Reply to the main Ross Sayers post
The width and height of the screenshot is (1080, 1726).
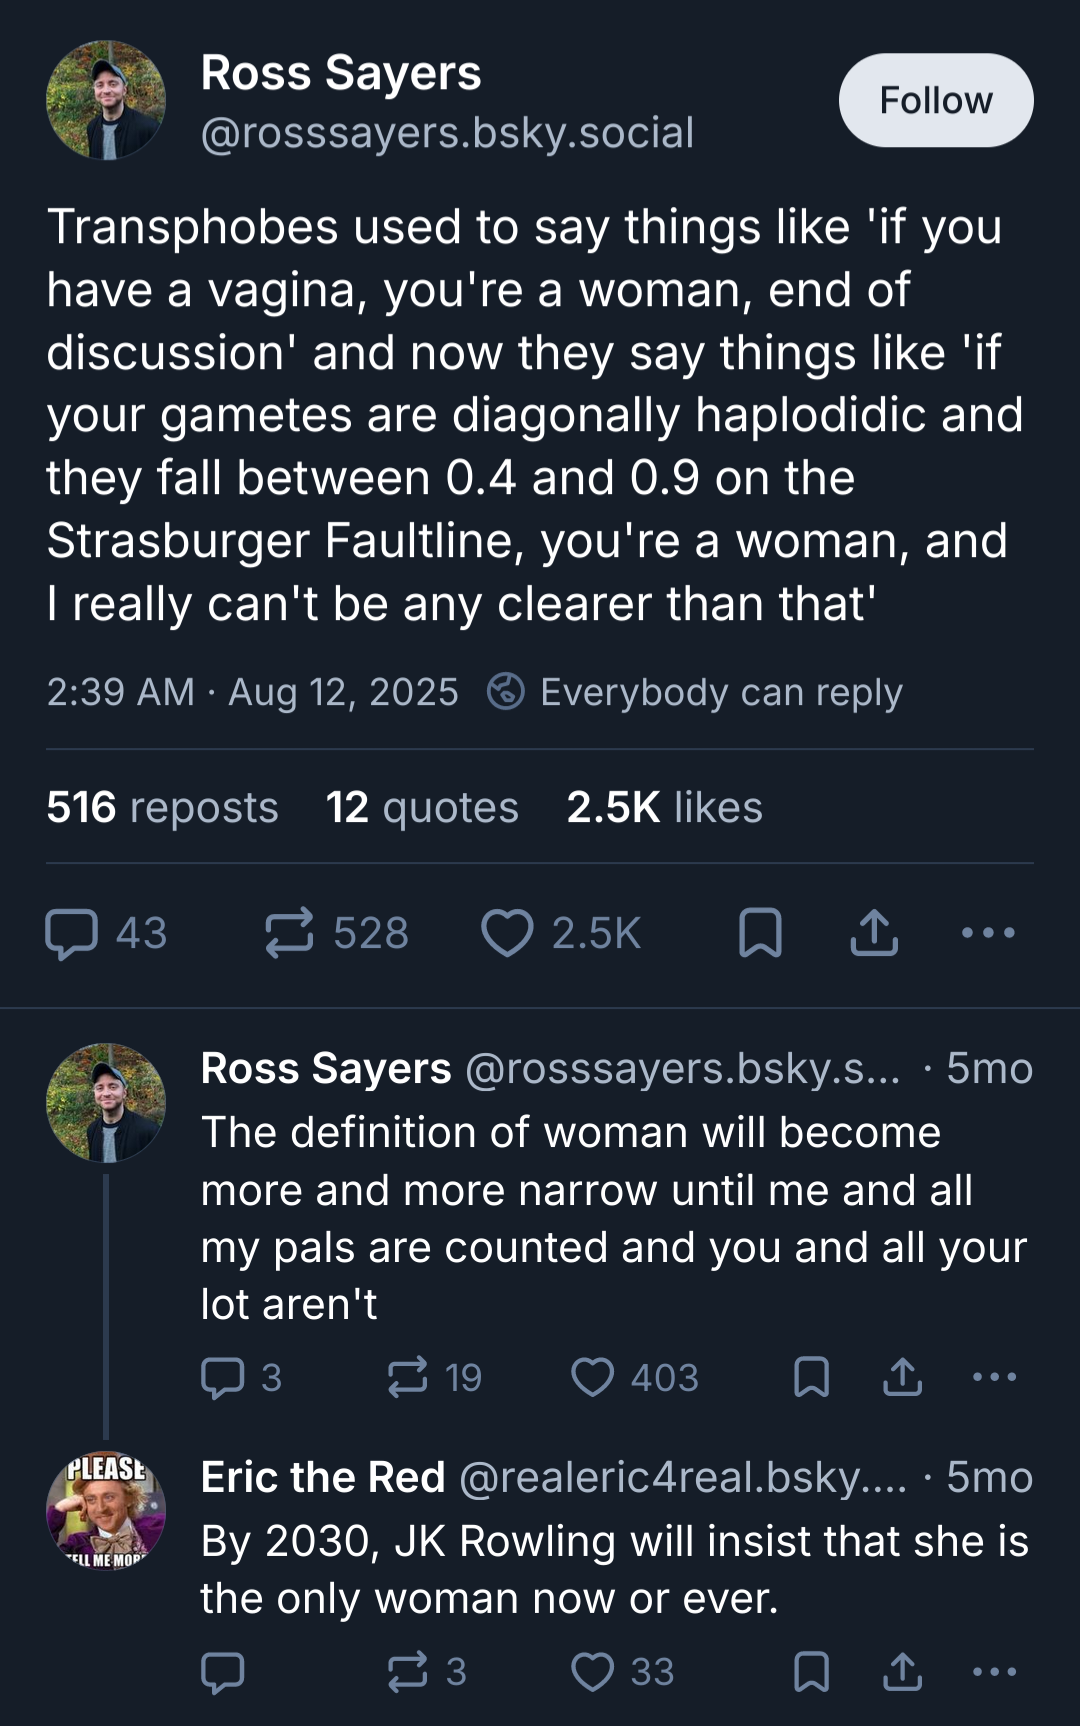72,934
